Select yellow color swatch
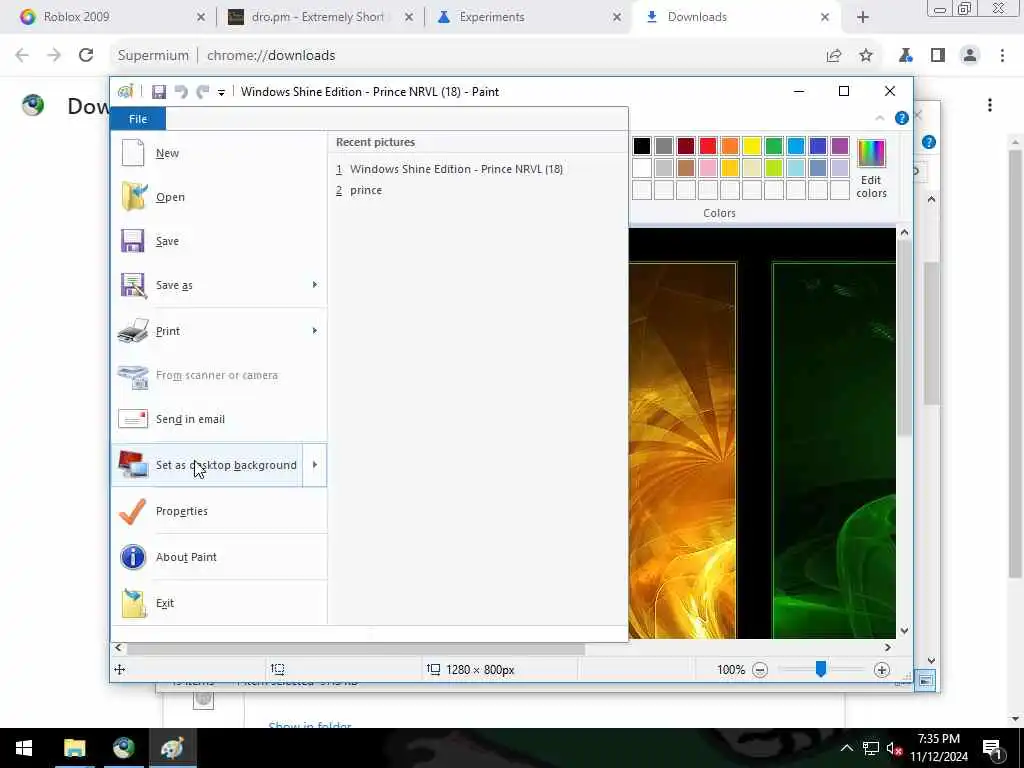This screenshot has height=768, width=1024. [x=752, y=146]
